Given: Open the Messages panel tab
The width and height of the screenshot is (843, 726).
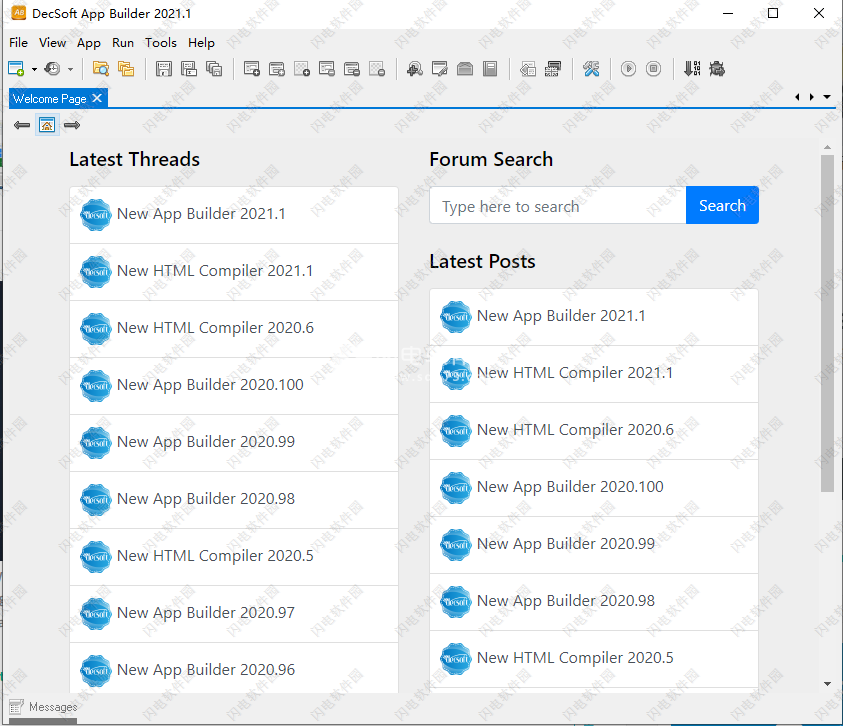Looking at the screenshot, I should (x=43, y=707).
